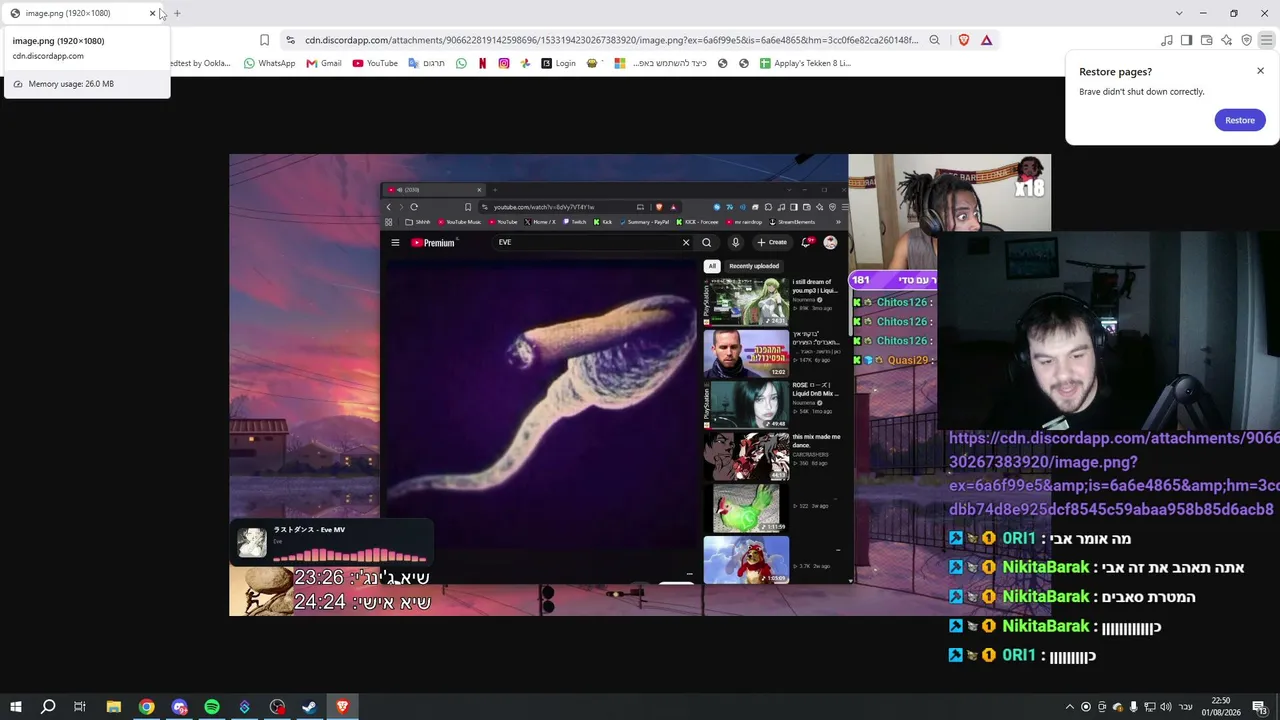The height and width of the screenshot is (720, 1280).
Task: Open Brave Shields lion icon
Action: (x=964, y=40)
